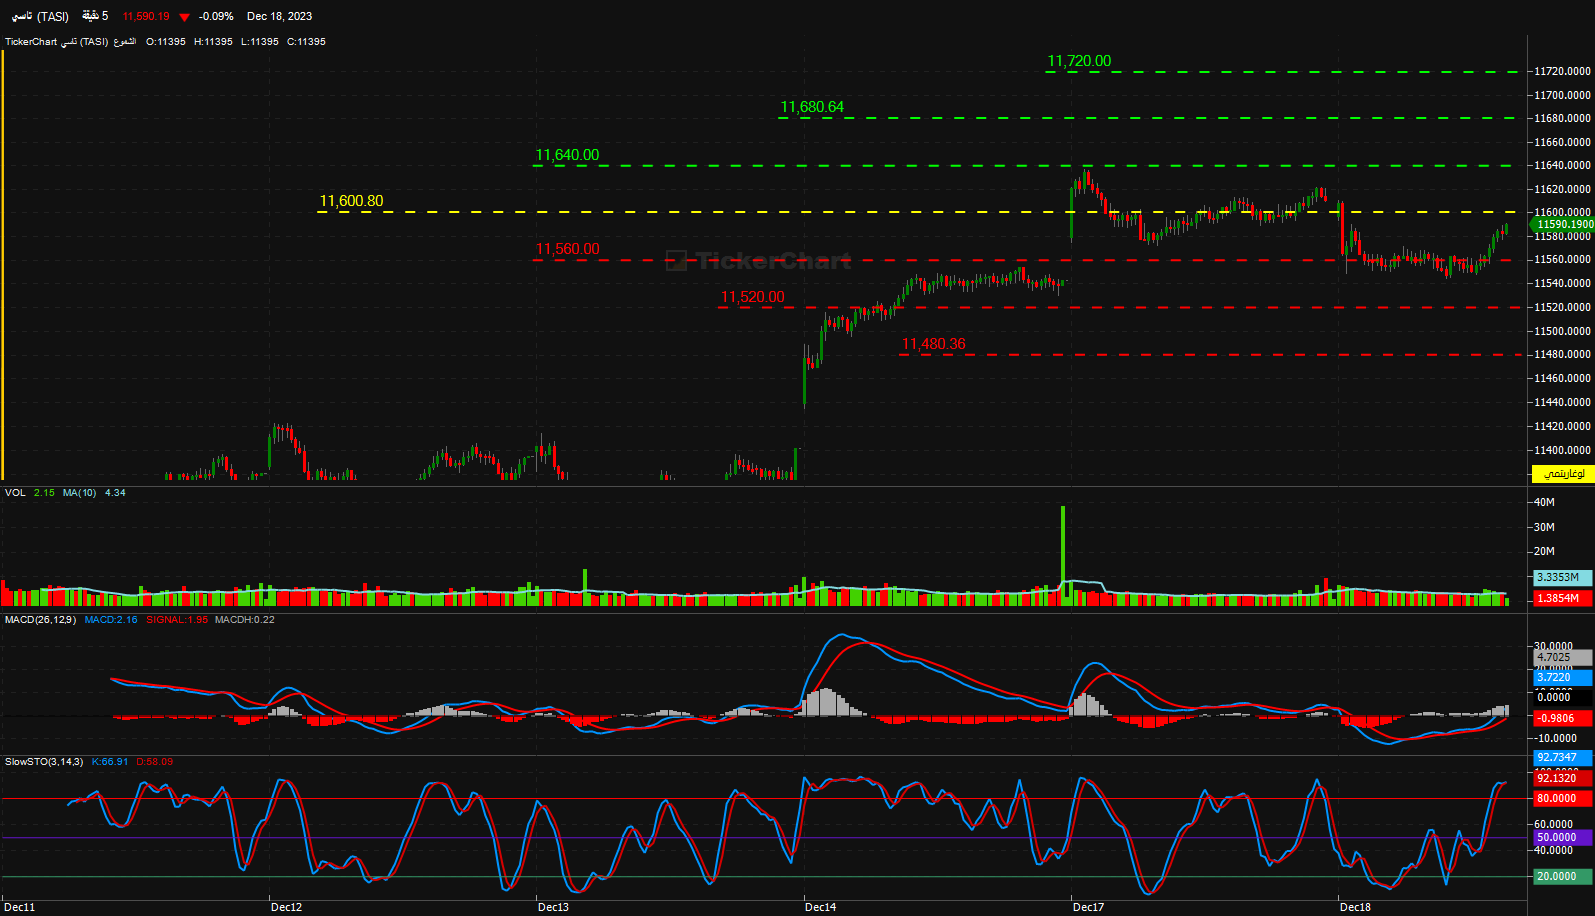The width and height of the screenshot is (1595, 916).
Task: Select the VOL indicator label
Action: point(15,493)
